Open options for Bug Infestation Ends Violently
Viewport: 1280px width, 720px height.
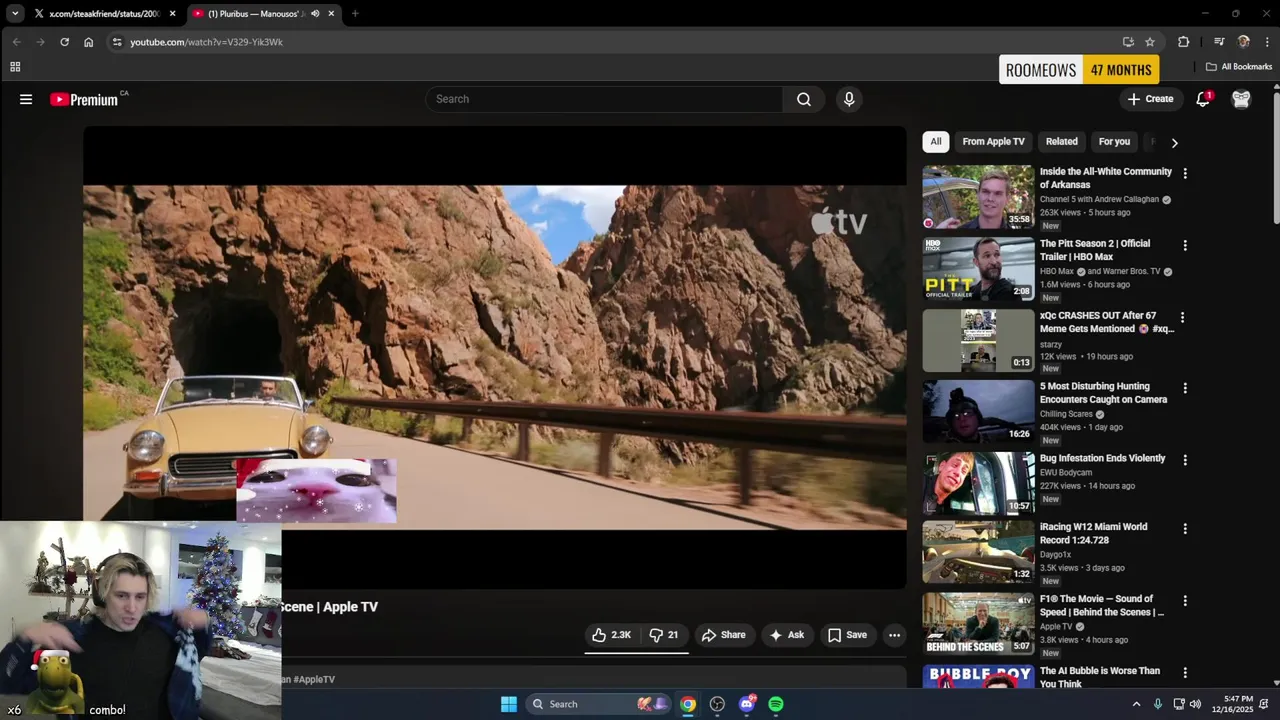click(1185, 460)
